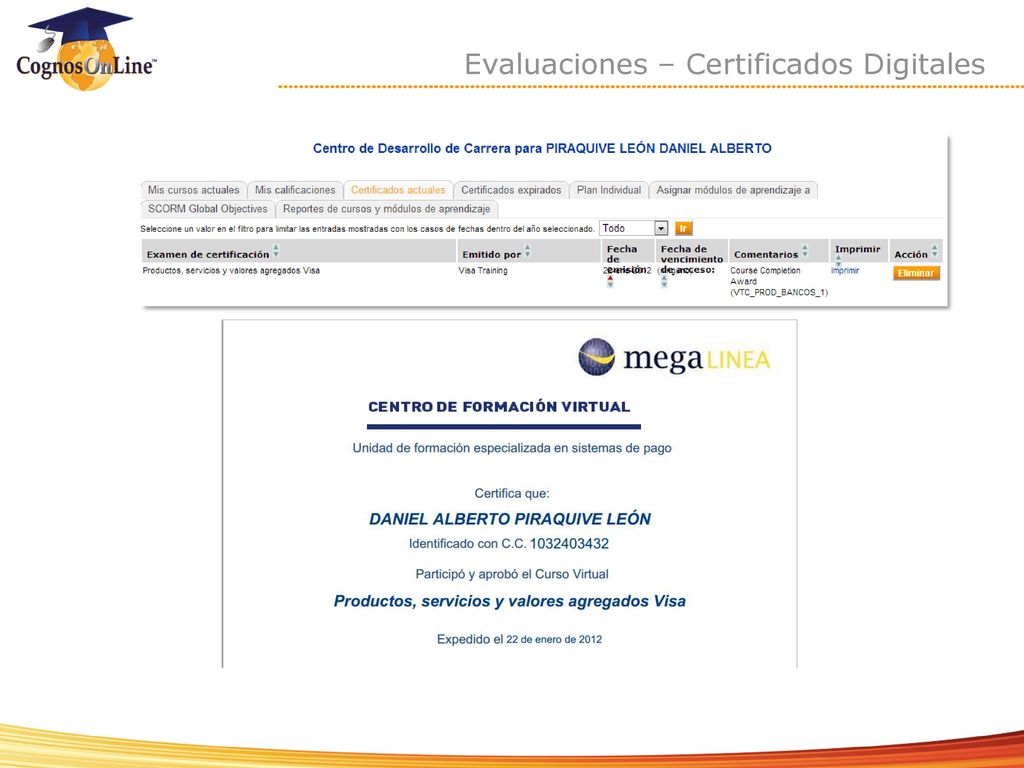This screenshot has width=1024, height=768.
Task: Sort by Acción column arrows
Action: pyautogui.click(x=935, y=251)
